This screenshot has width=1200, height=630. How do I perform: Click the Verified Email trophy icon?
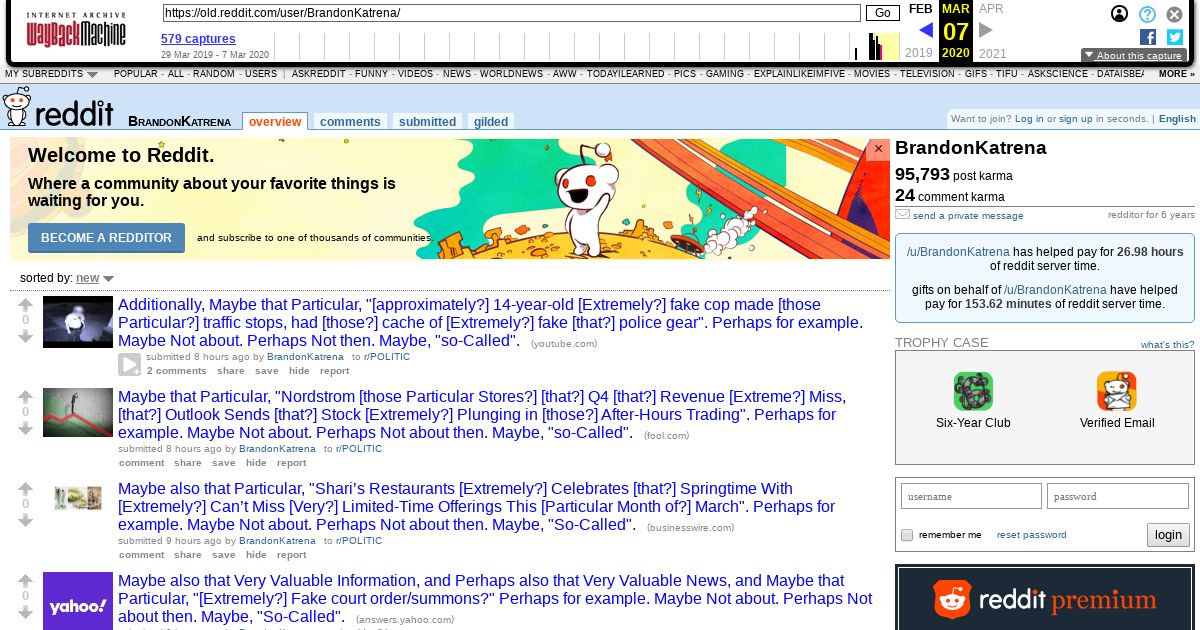coord(1116,391)
